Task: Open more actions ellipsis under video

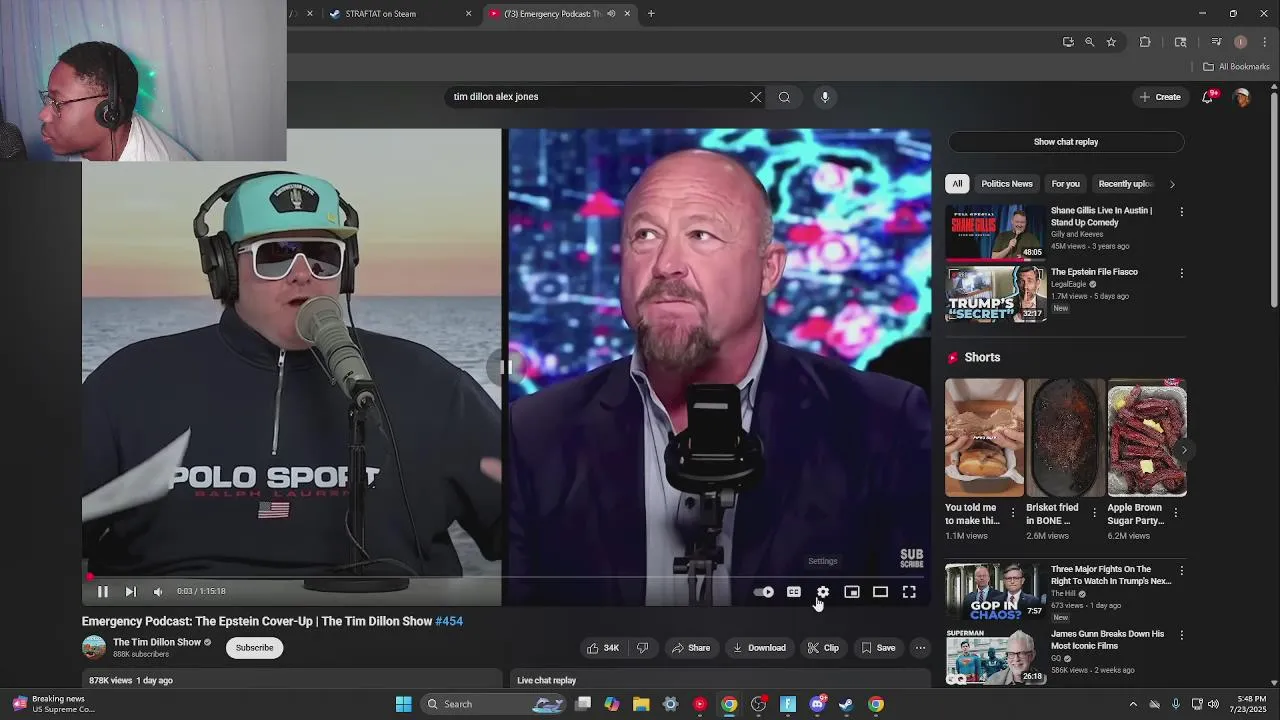Action: click(920, 648)
